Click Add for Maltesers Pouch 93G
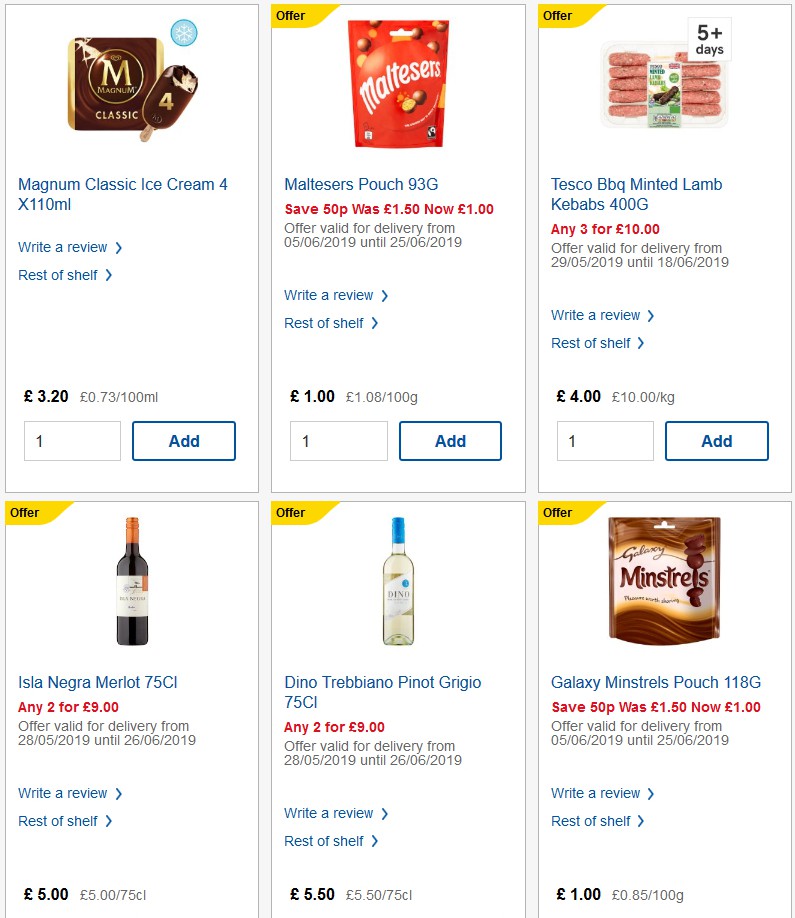 (x=450, y=441)
